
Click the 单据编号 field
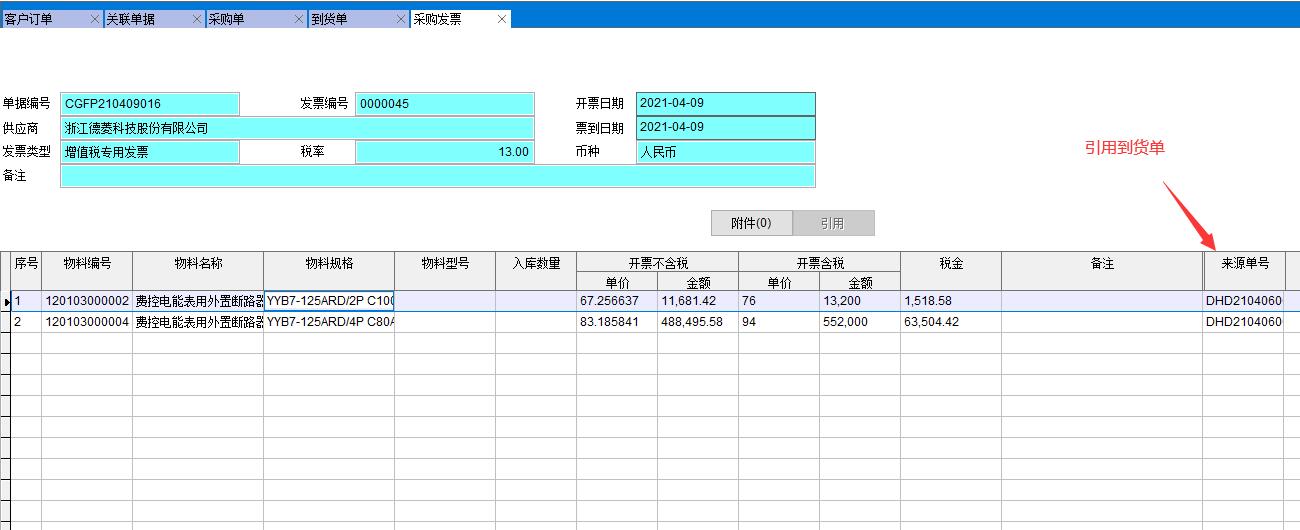coord(150,104)
